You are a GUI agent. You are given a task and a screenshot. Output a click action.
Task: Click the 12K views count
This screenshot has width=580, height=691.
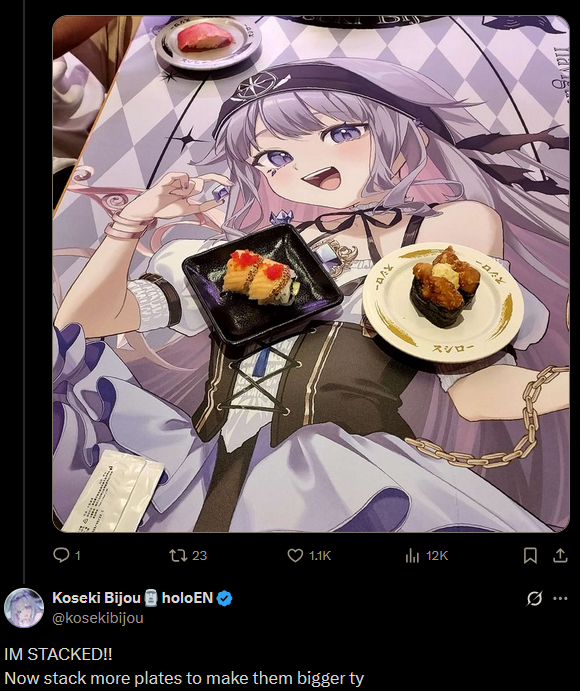click(437, 556)
